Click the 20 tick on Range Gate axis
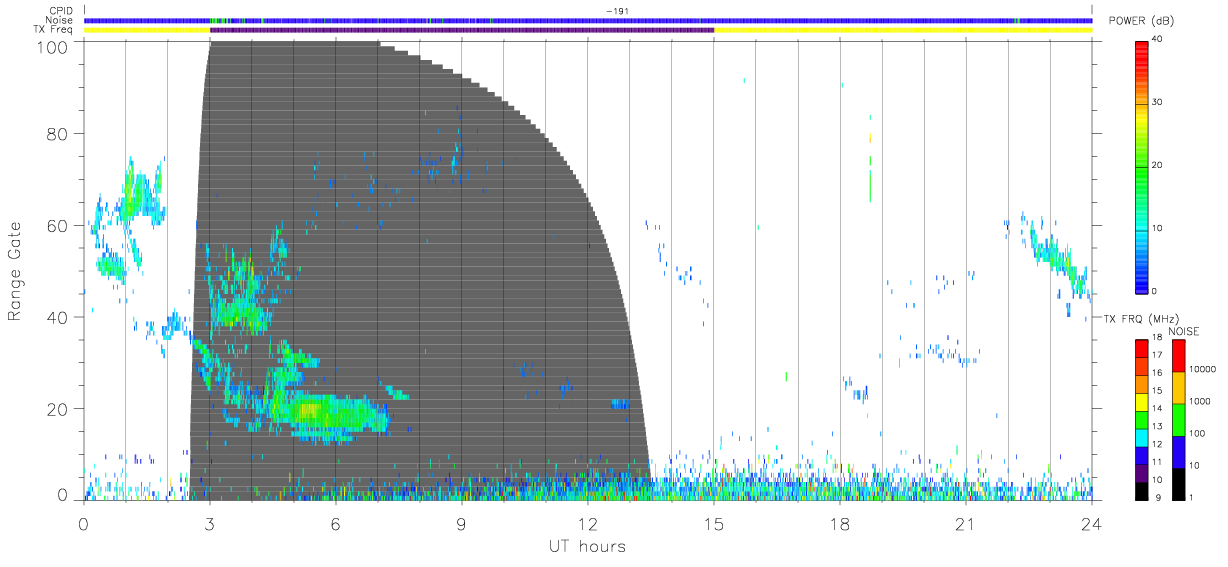Viewport: 1228px width, 567px height. (59, 409)
